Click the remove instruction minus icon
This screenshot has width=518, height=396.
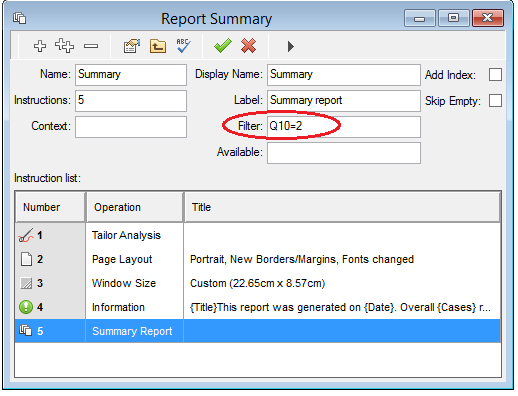(91, 46)
